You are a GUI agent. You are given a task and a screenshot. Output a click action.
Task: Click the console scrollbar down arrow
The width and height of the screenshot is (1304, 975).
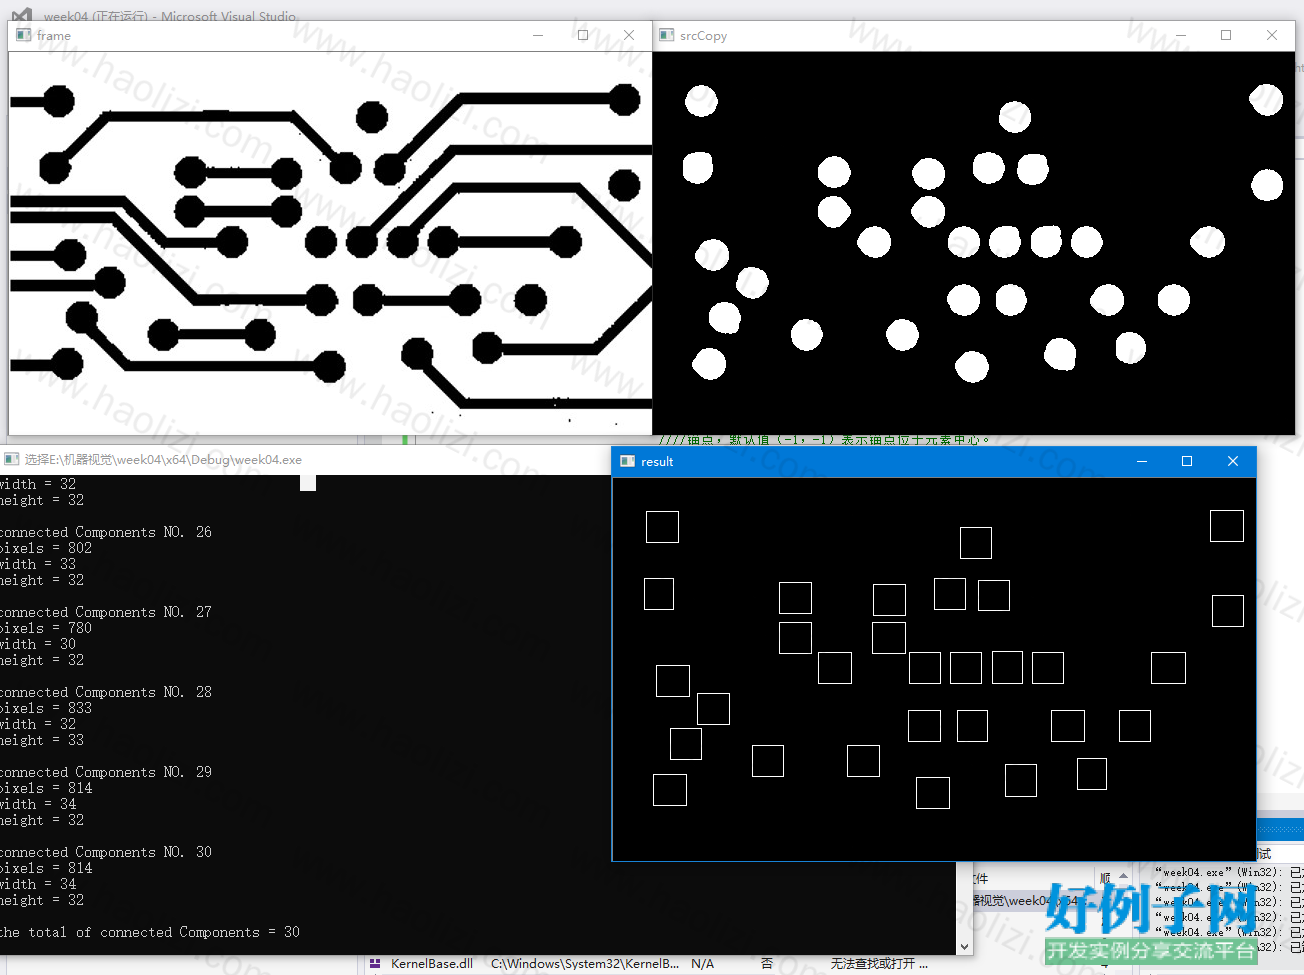pos(964,946)
